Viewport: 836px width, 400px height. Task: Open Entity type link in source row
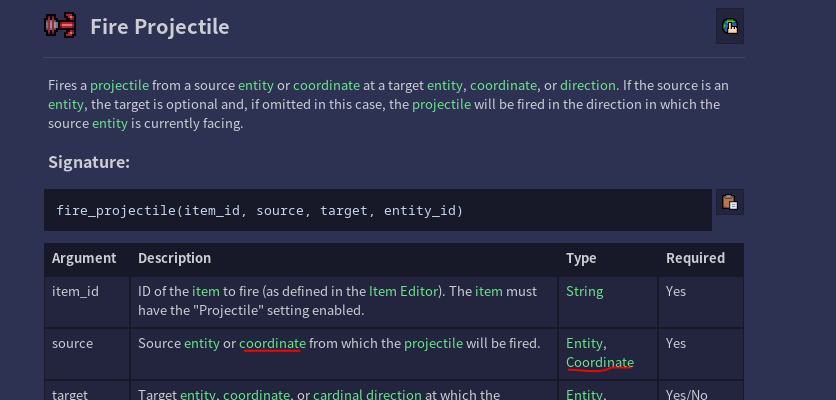click(584, 343)
